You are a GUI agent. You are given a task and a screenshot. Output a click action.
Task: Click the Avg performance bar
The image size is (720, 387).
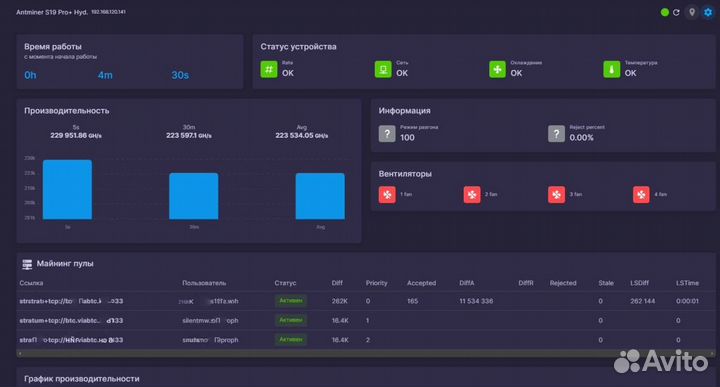pyautogui.click(x=320, y=196)
